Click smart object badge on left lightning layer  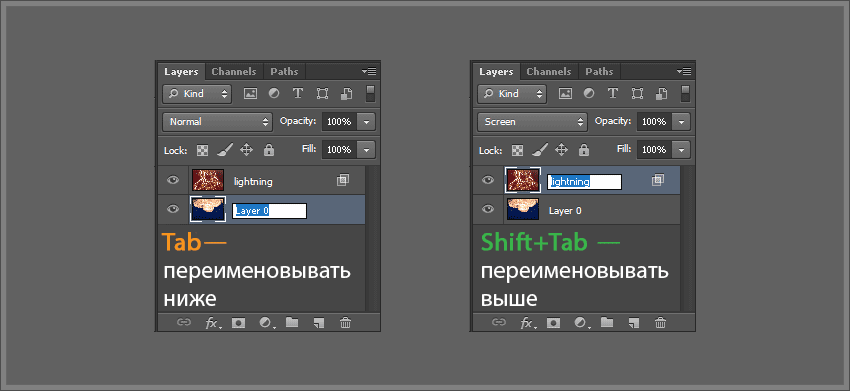pos(343,180)
